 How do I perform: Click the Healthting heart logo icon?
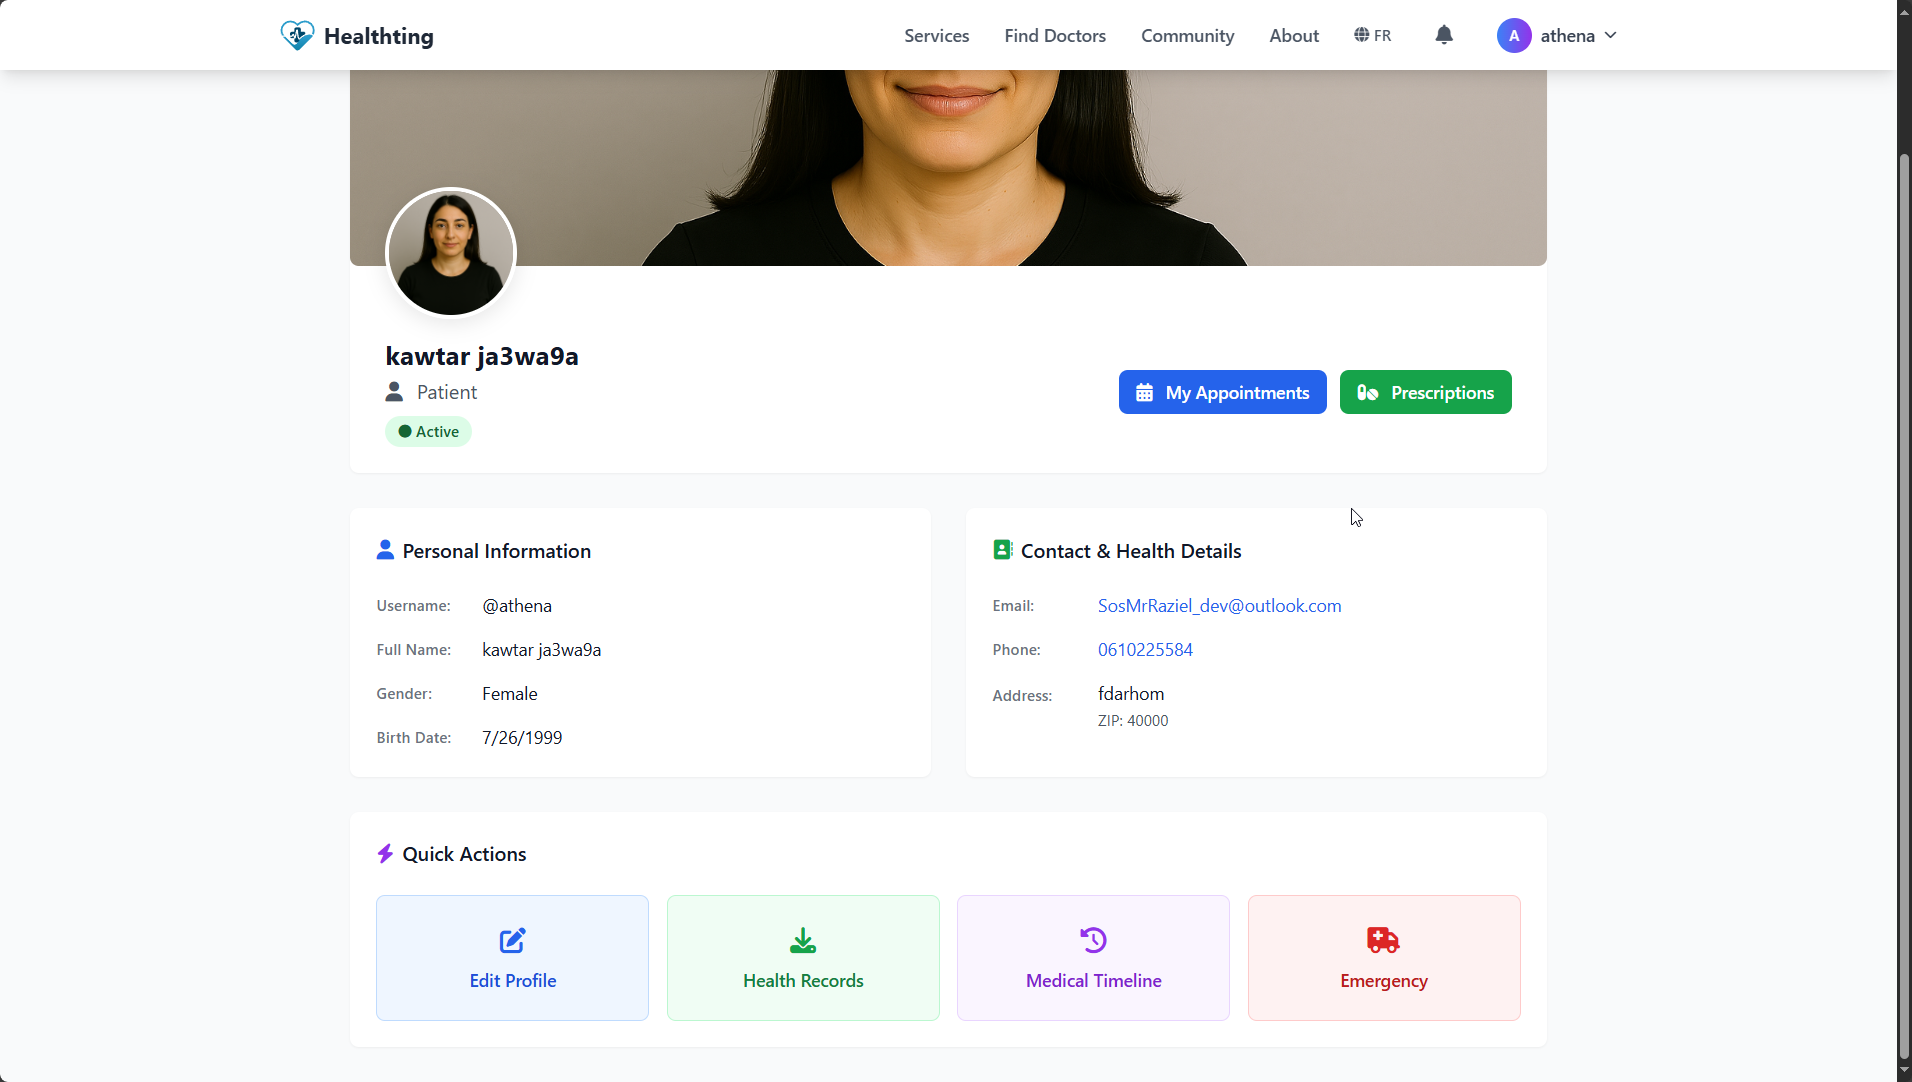pos(297,36)
